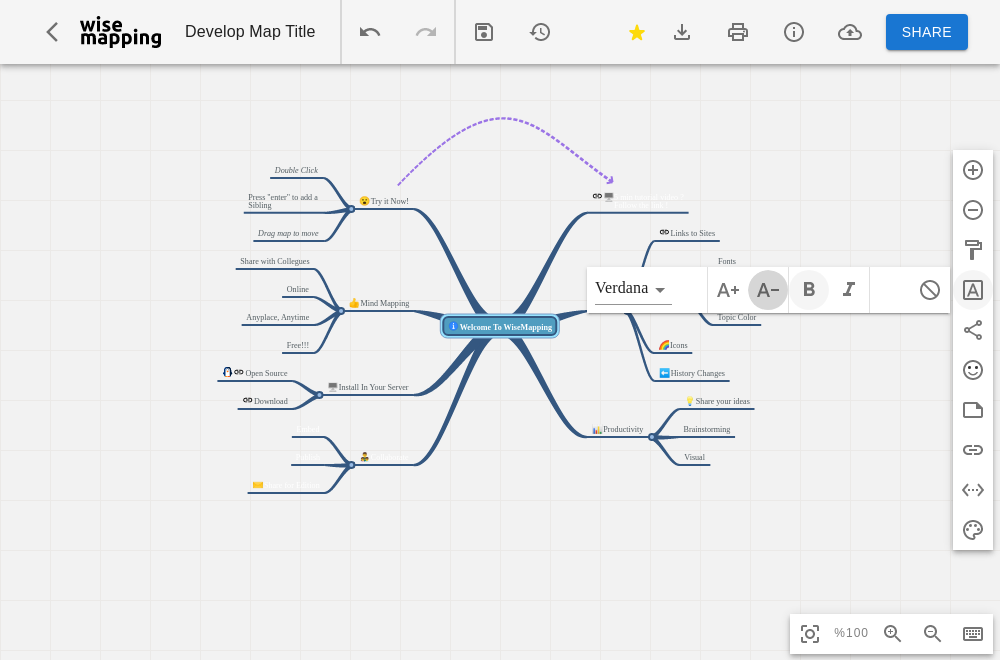Save the mind map
Viewport: 1000px width, 660px height.
(x=484, y=32)
